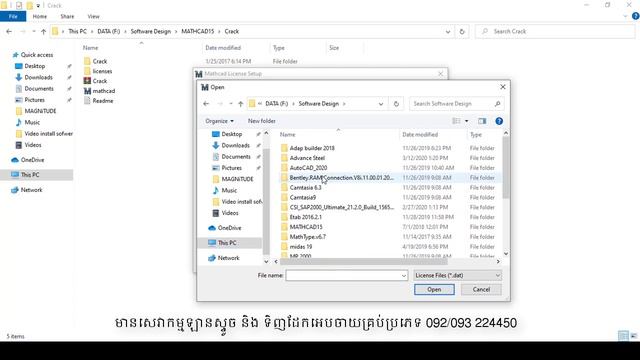Open the Share ribbon tab
Image resolution: width=640 pixels, height=360 pixels.
[67, 16]
